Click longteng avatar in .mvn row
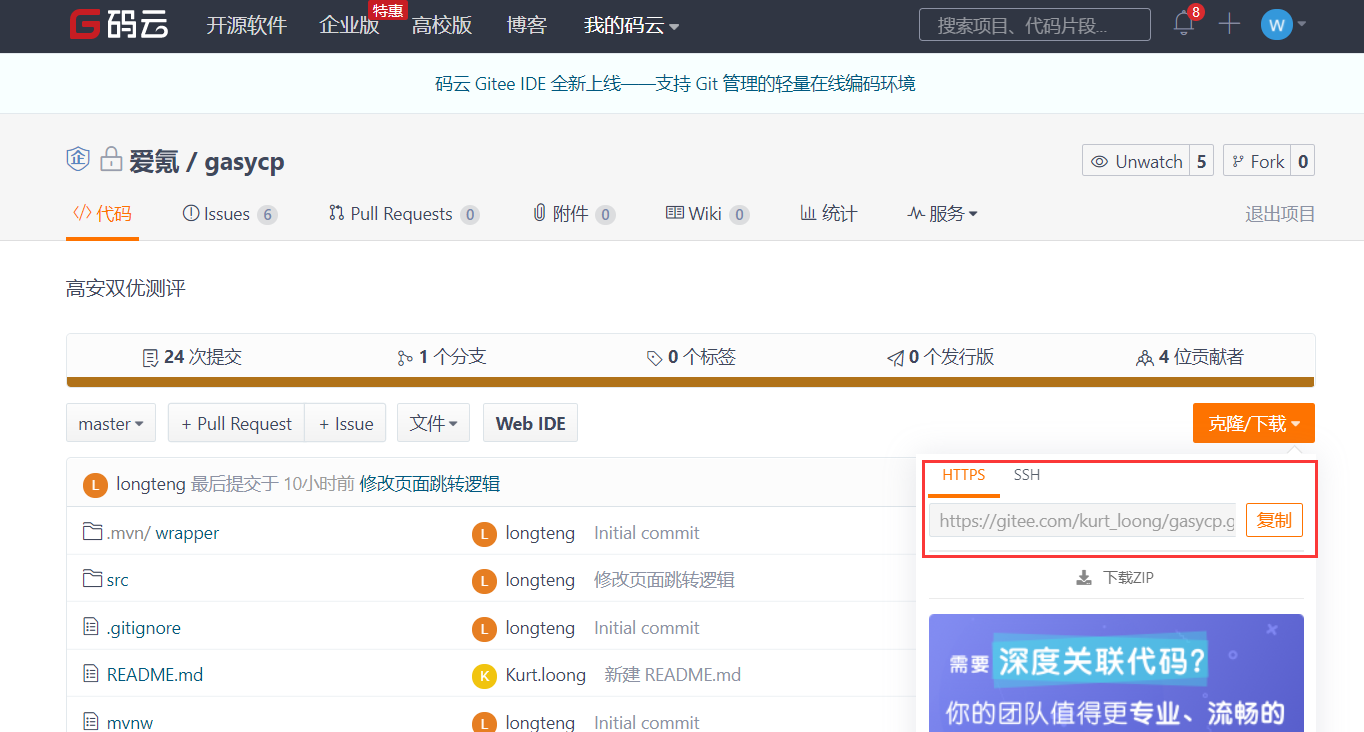Image resolution: width=1364 pixels, height=732 pixels. pyautogui.click(x=484, y=534)
